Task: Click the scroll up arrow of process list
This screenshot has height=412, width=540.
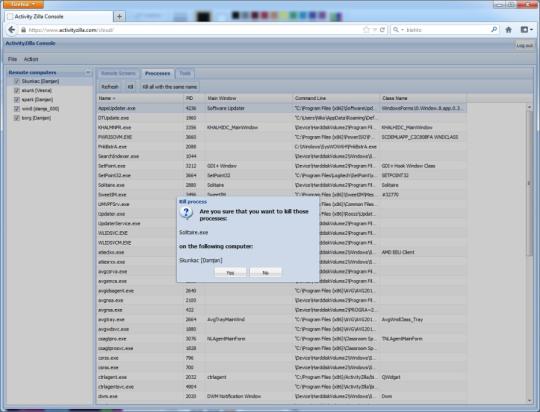Action: point(529,107)
